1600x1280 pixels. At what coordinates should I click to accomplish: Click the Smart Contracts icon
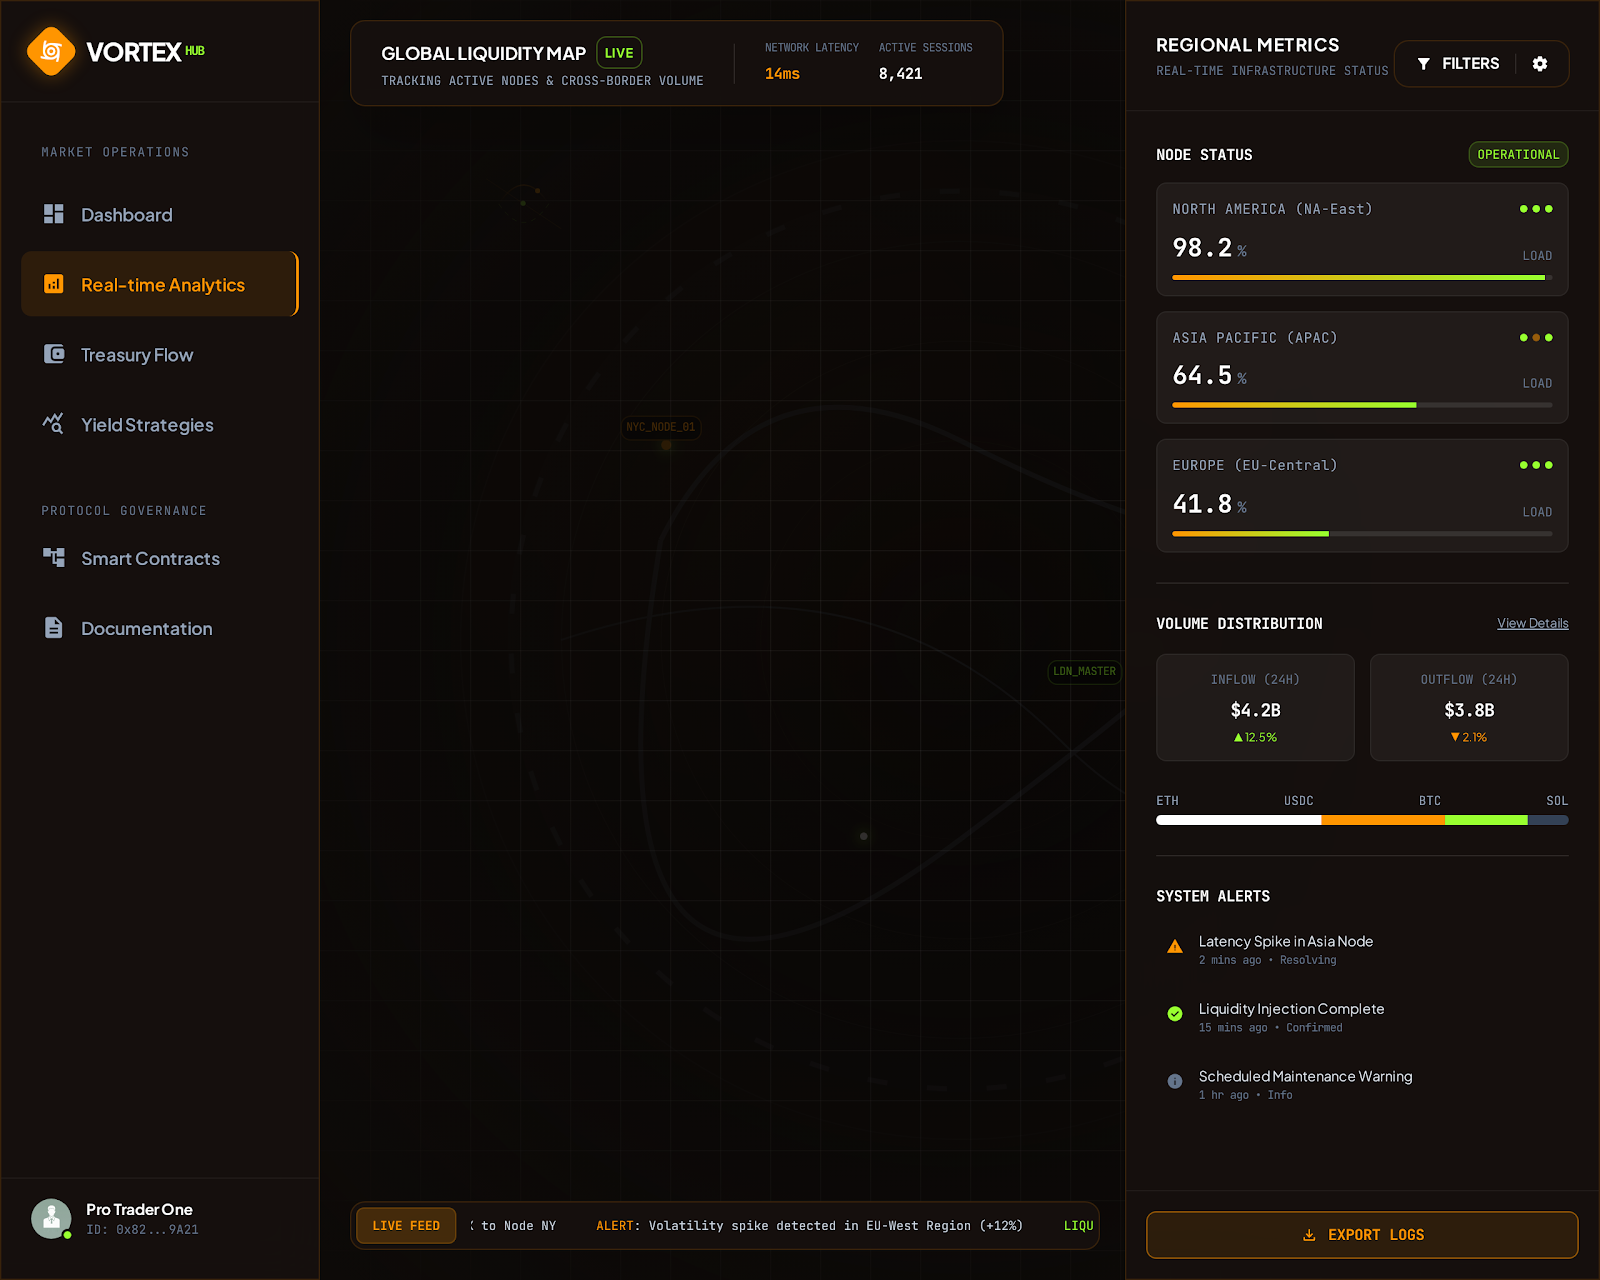tap(54, 558)
